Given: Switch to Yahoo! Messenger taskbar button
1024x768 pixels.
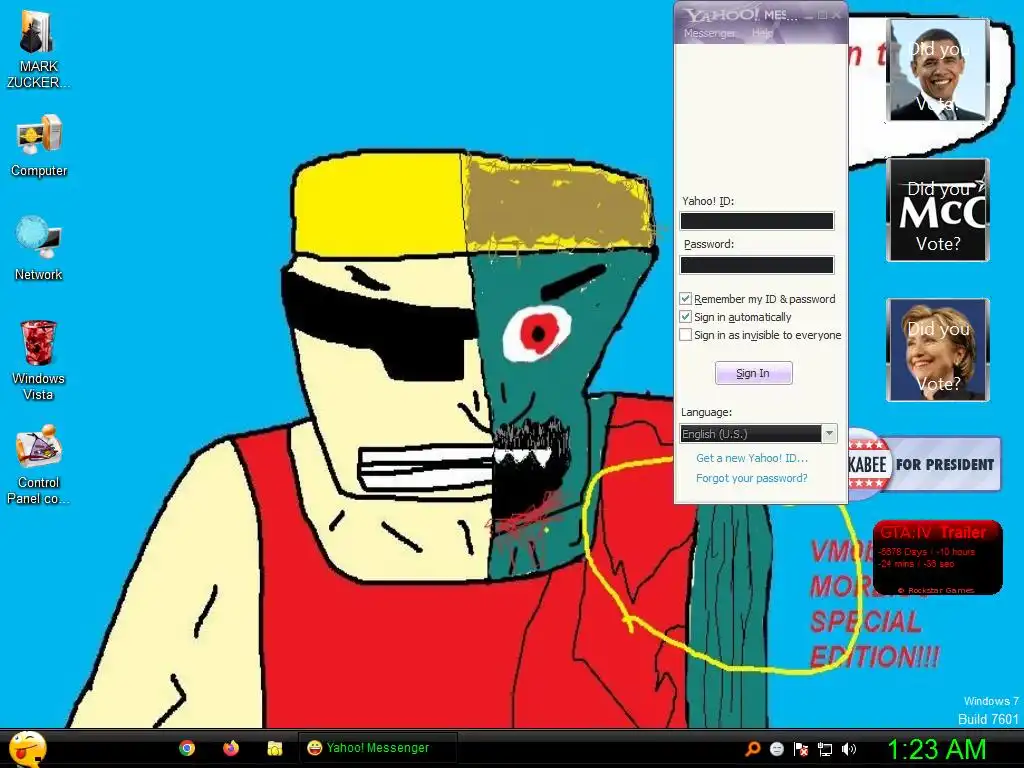Looking at the screenshot, I should pyautogui.click(x=377, y=748).
